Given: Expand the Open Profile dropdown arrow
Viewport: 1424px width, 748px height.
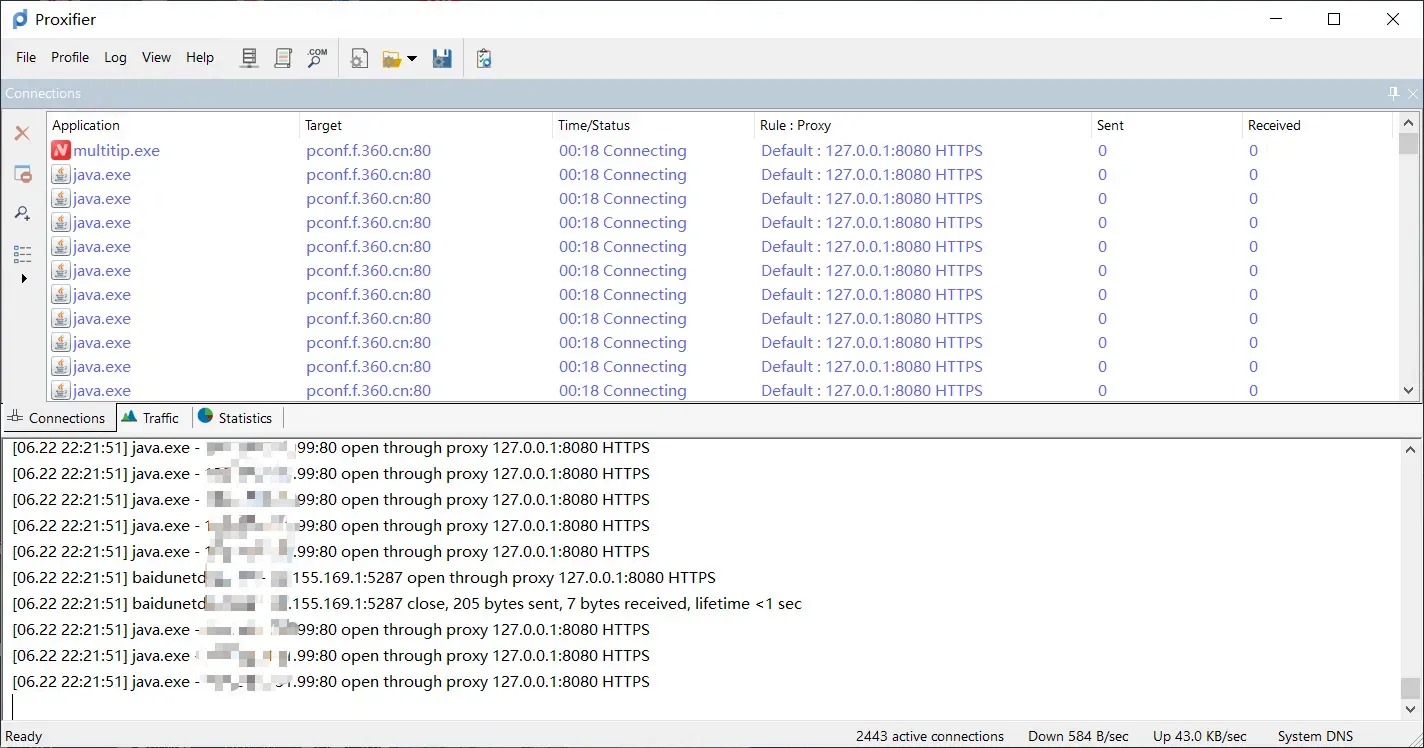Looking at the screenshot, I should 411,59.
